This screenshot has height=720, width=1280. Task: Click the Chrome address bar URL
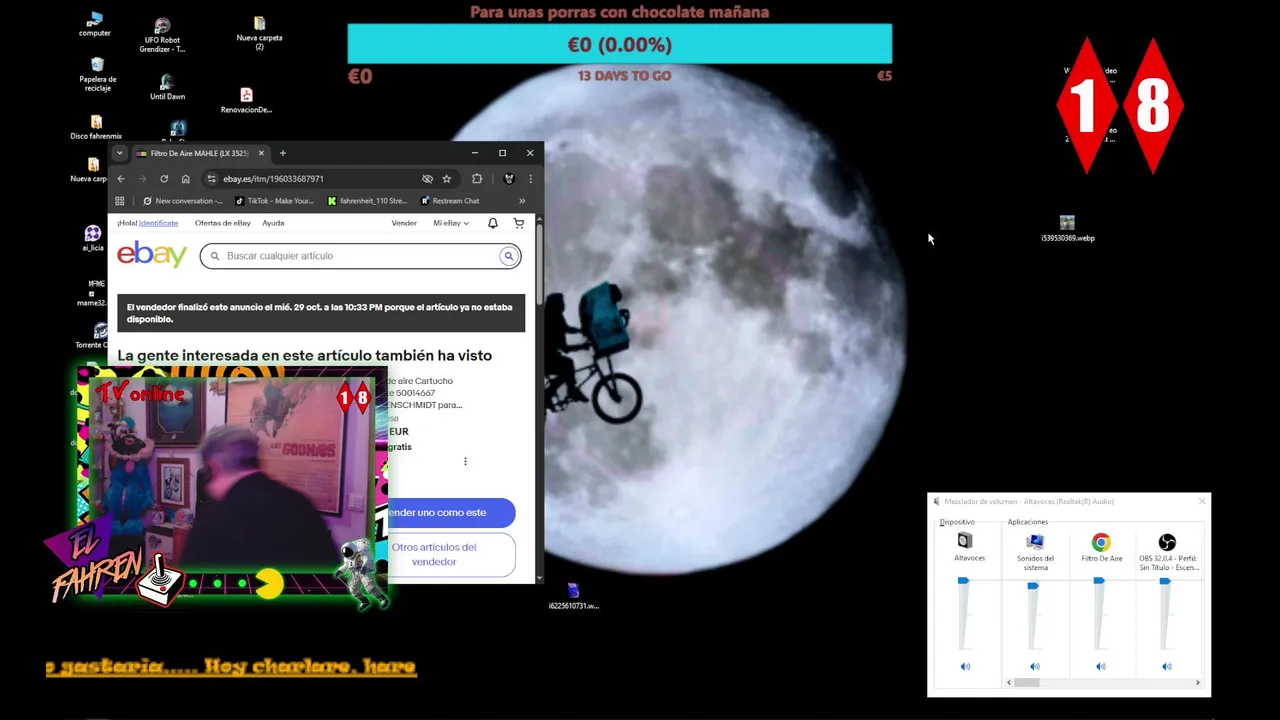coord(273,179)
